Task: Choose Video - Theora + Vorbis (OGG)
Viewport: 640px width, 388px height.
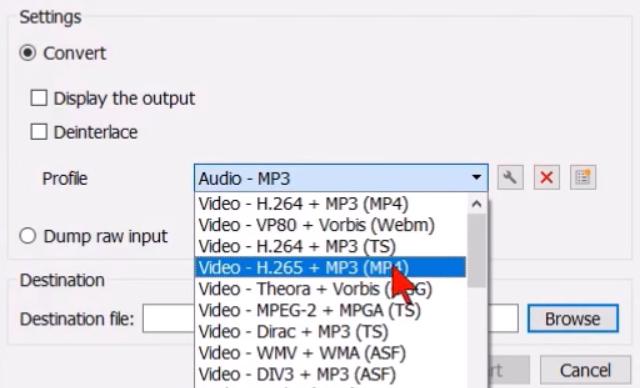Action: click(x=330, y=289)
